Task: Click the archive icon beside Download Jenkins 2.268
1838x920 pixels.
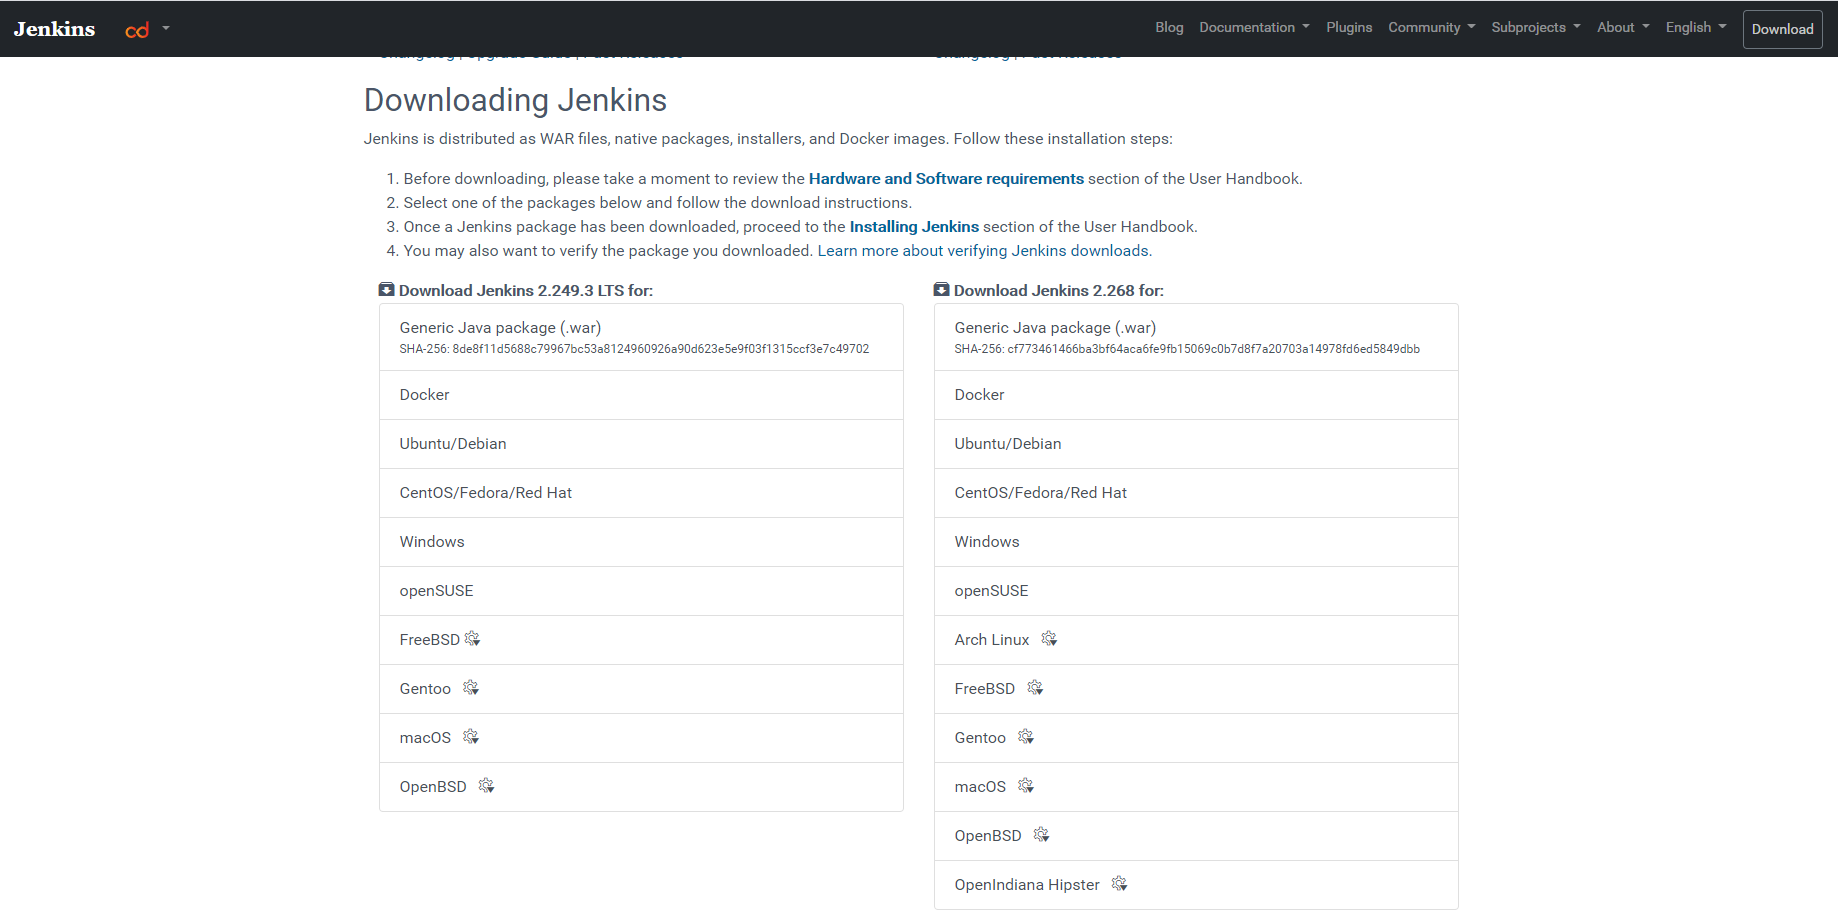Action: [x=941, y=290]
